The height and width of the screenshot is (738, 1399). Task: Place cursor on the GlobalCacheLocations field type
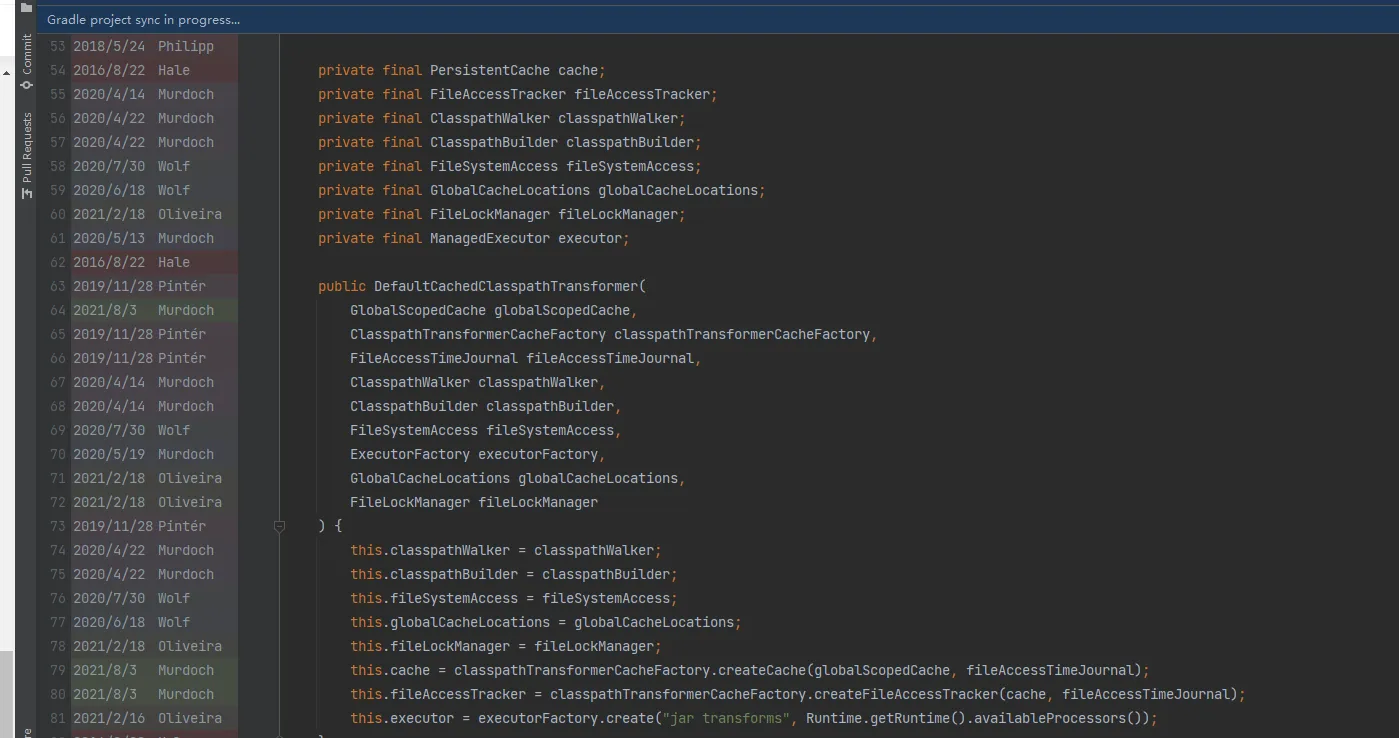tap(510, 190)
